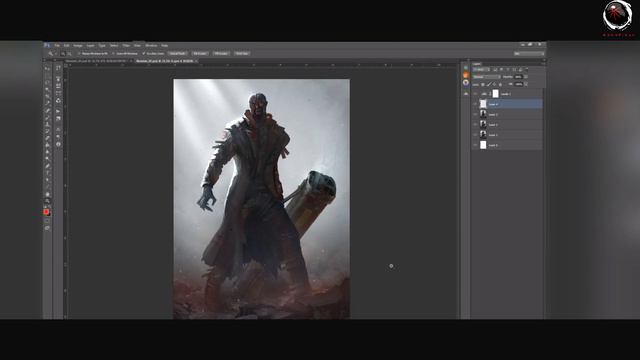This screenshot has width=640, height=360.
Task: Click the Print Size button
Action: (242, 53)
